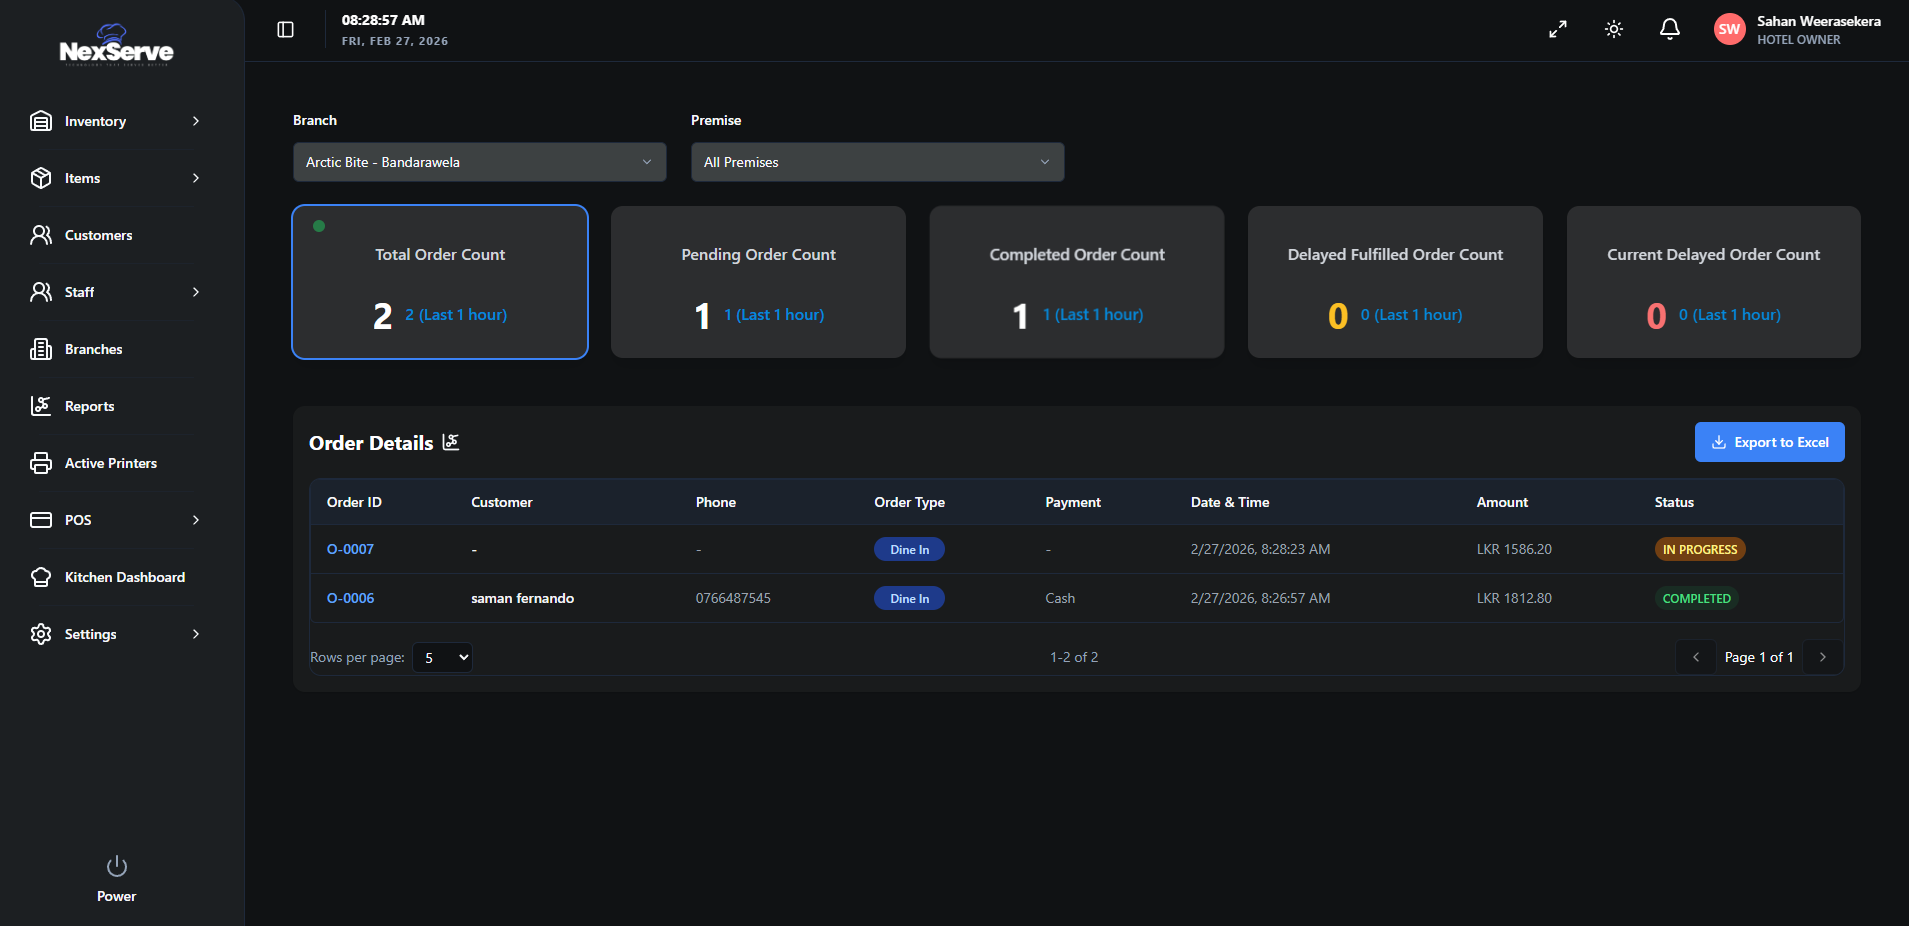Screen dimensions: 1909x926
Task: Toggle fullscreen with the expand arrows icon
Action: 1557,29
